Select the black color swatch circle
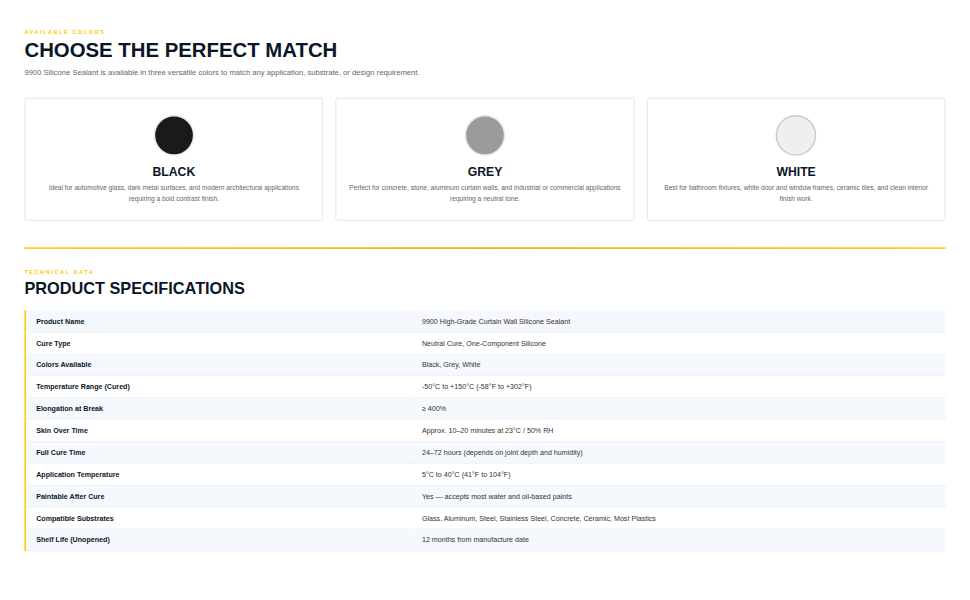 pos(174,135)
